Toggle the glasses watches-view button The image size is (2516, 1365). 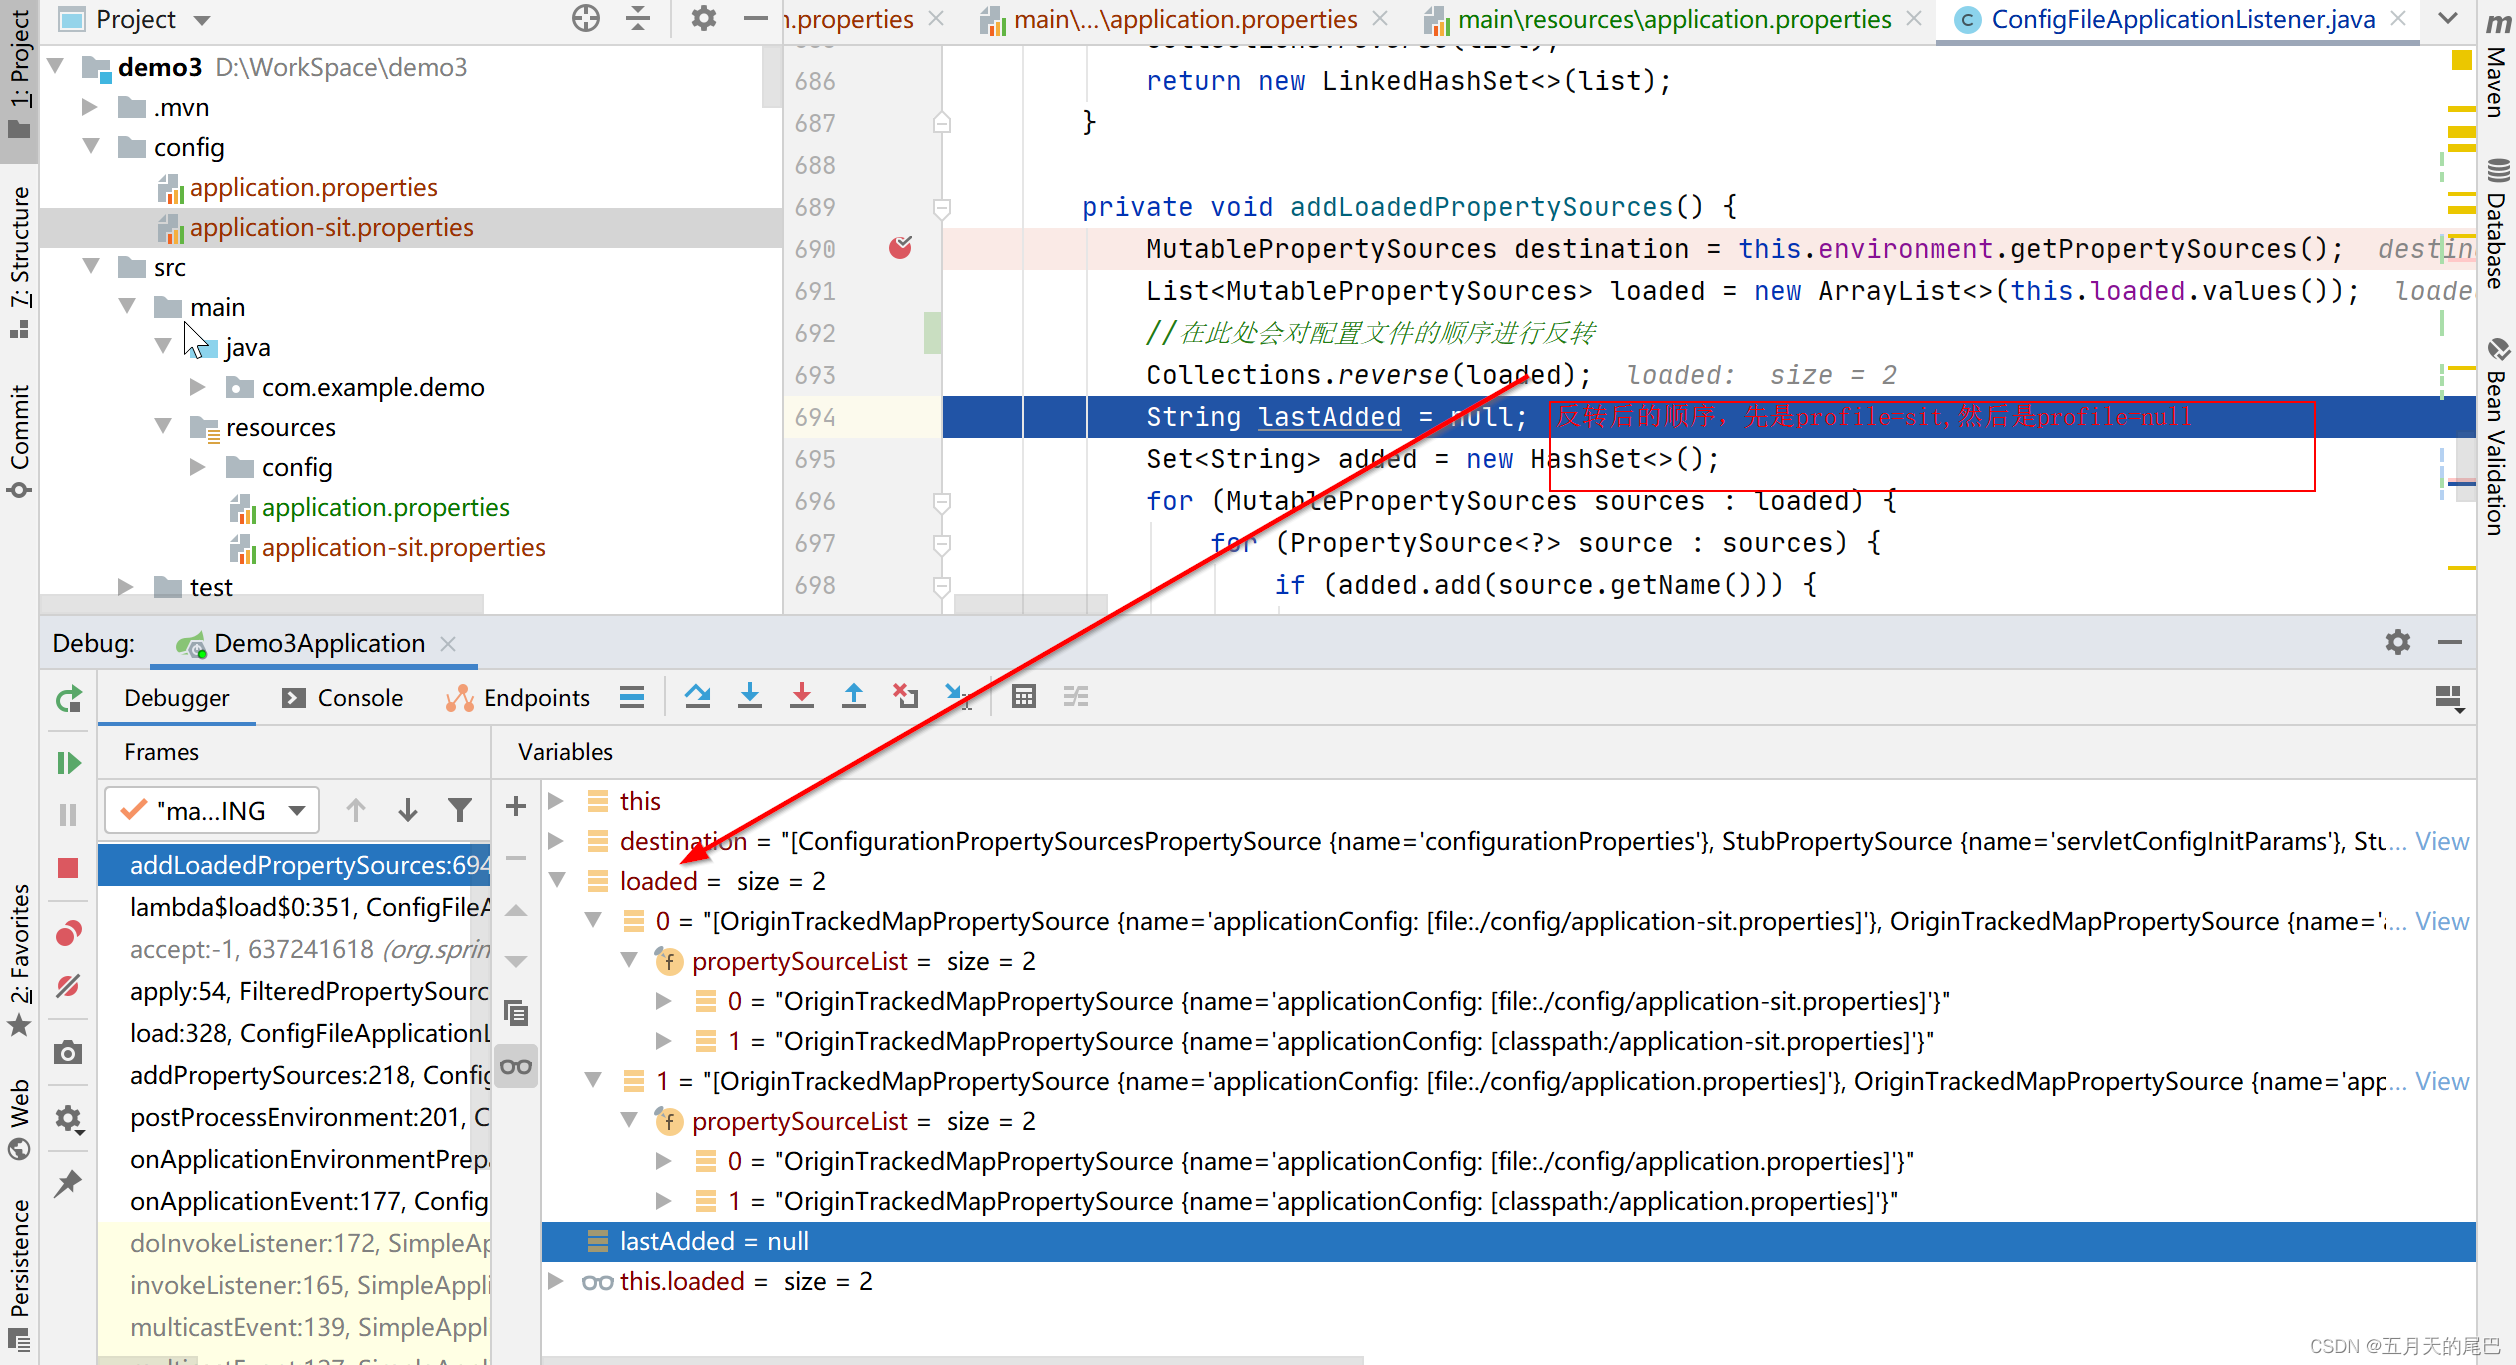point(516,1066)
